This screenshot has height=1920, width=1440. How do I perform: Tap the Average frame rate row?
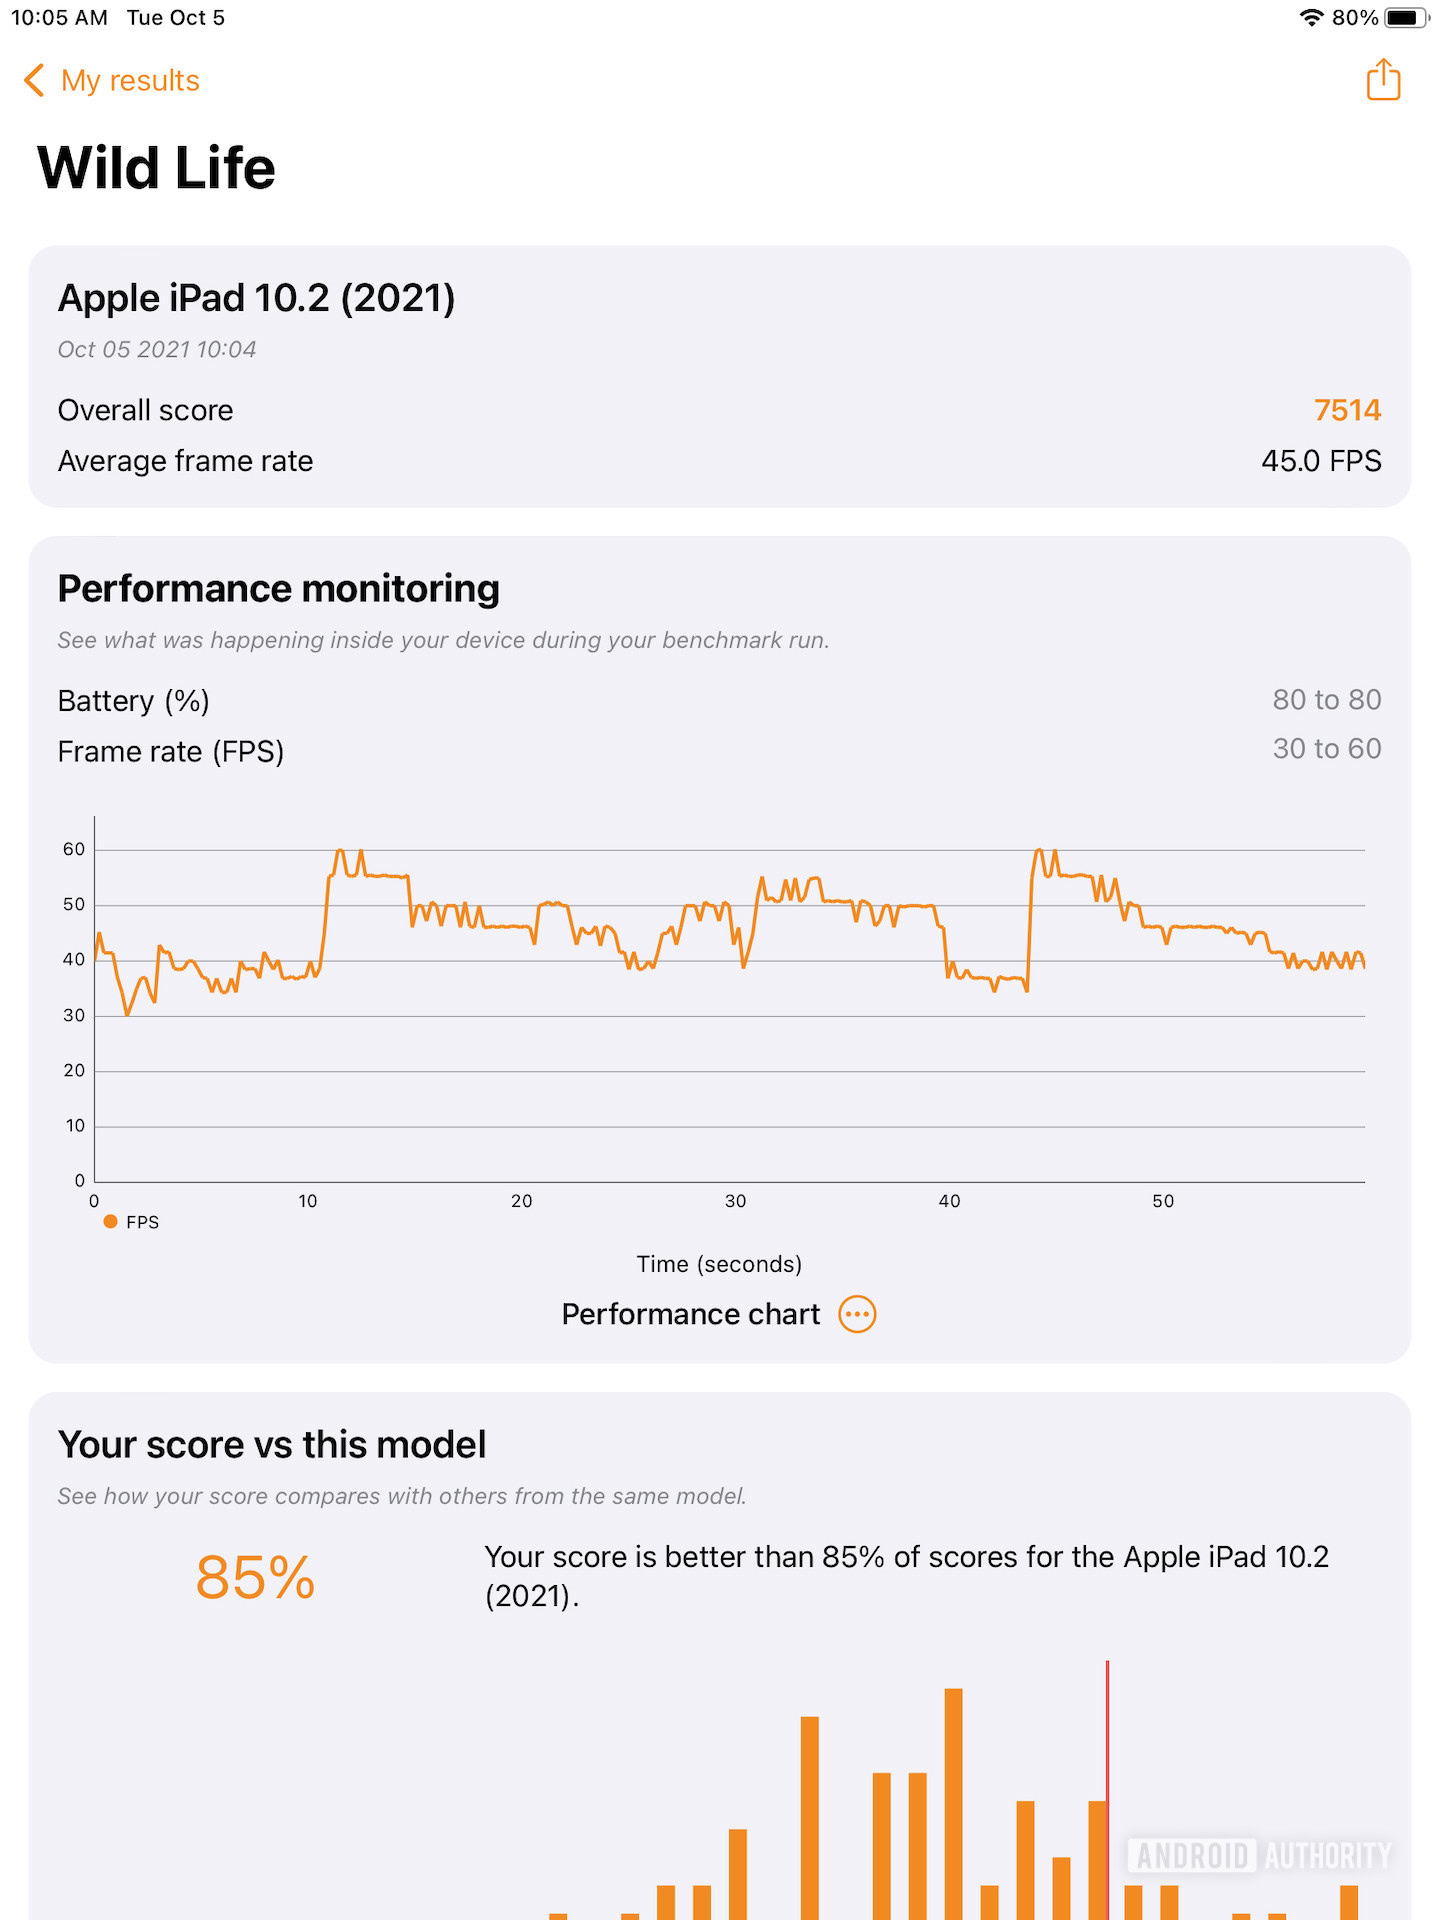(x=718, y=461)
